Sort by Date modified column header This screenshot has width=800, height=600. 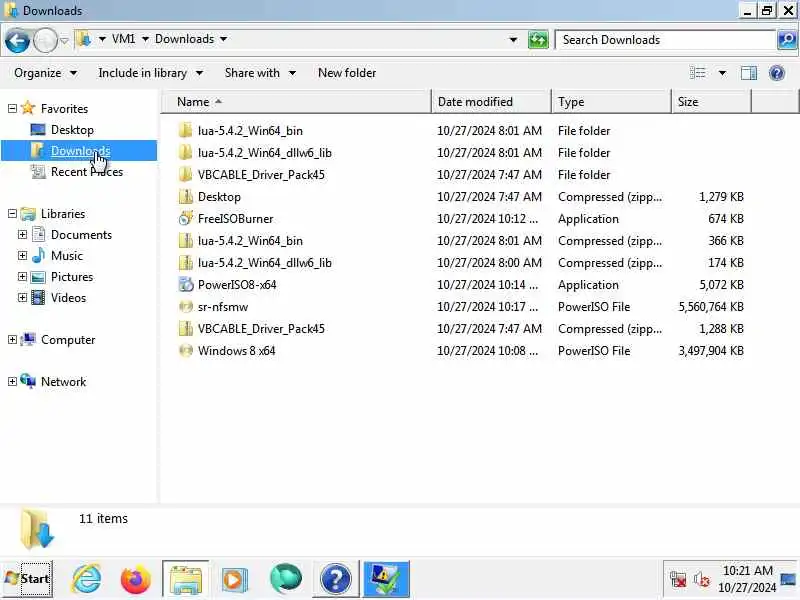491,102
